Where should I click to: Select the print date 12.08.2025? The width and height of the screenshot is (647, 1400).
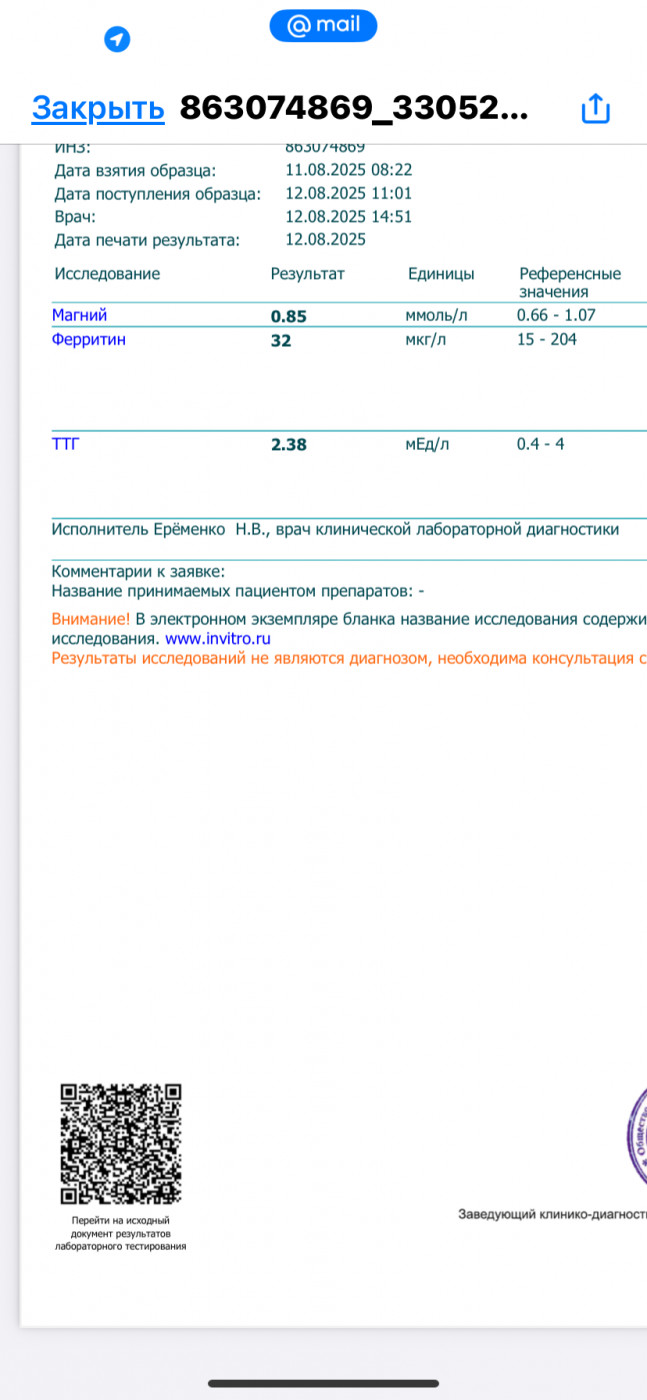326,239
